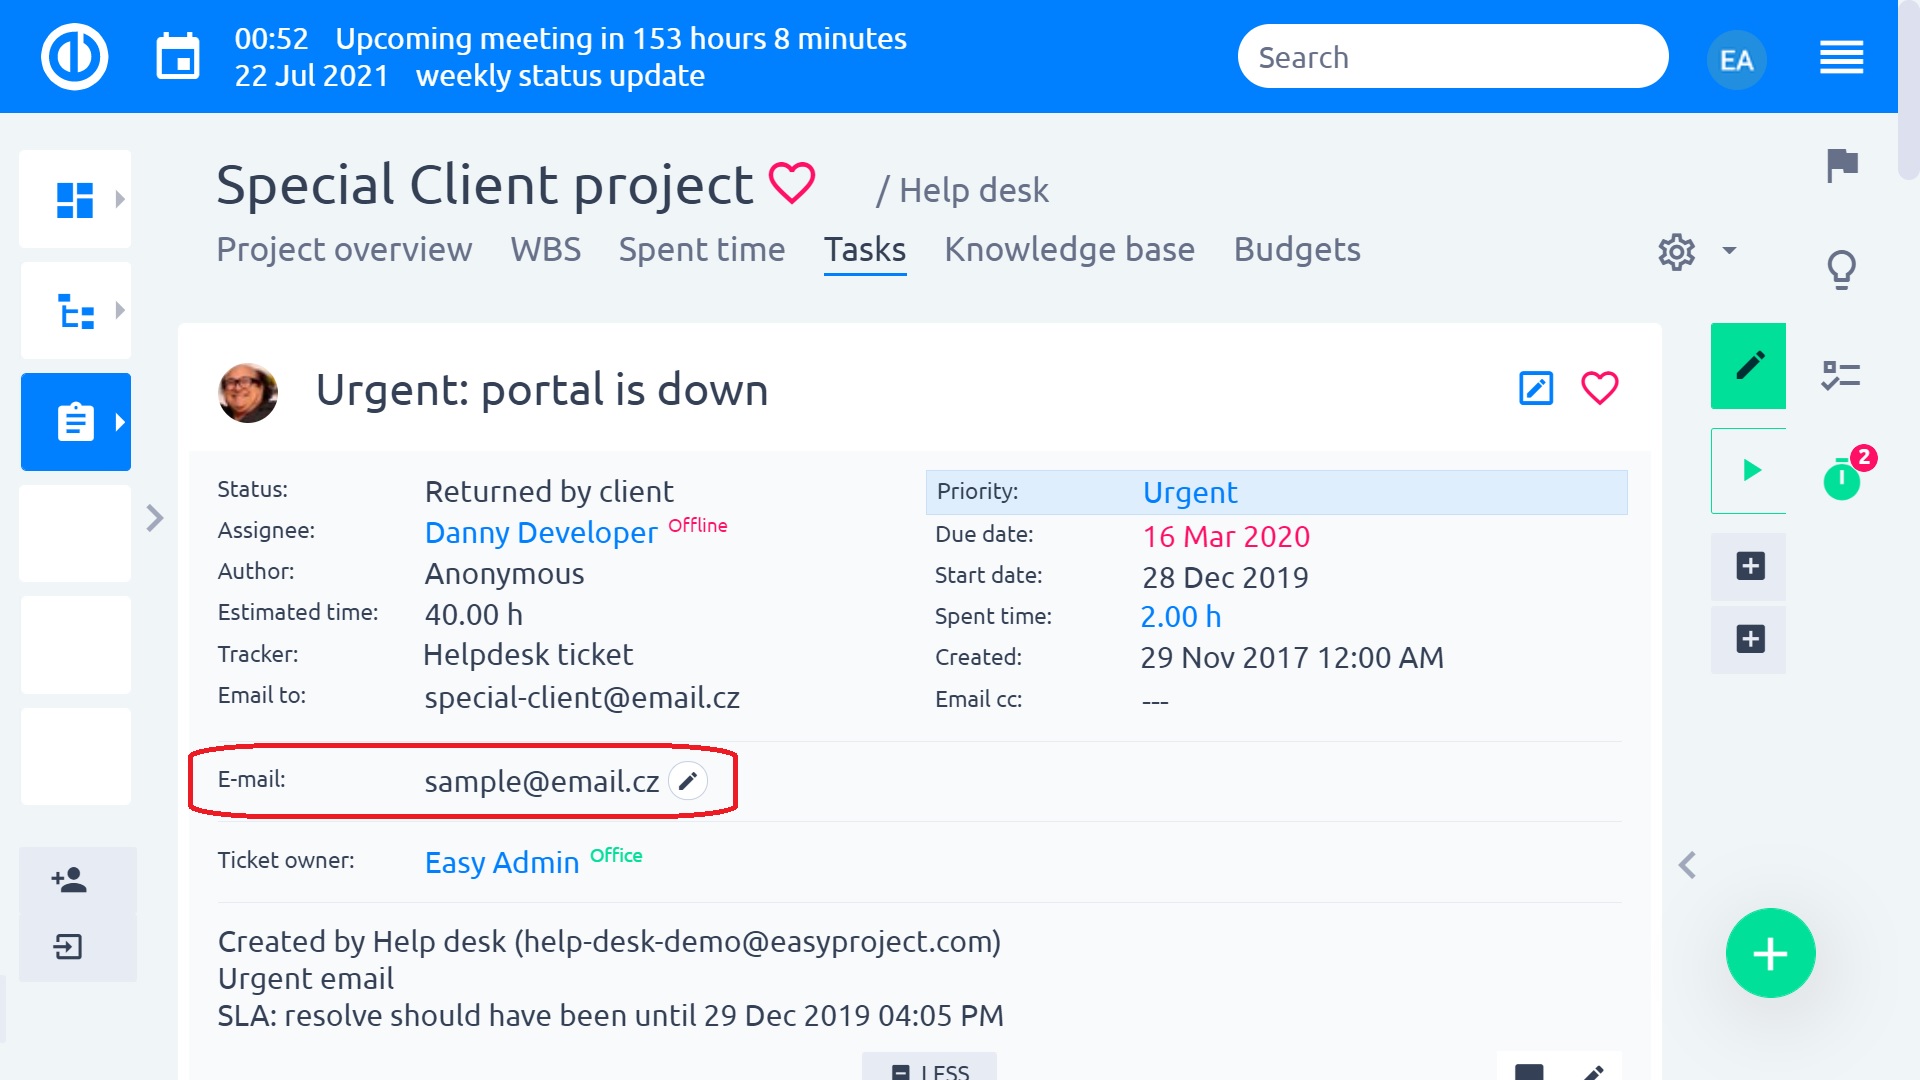
Task: Click the lower plus square icon
Action: click(x=1749, y=639)
